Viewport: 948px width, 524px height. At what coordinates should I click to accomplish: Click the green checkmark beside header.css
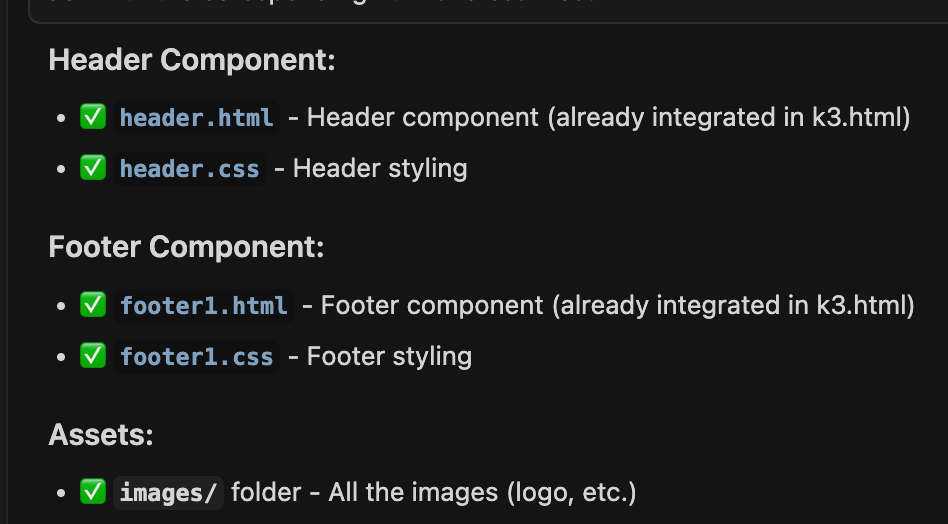[93, 168]
